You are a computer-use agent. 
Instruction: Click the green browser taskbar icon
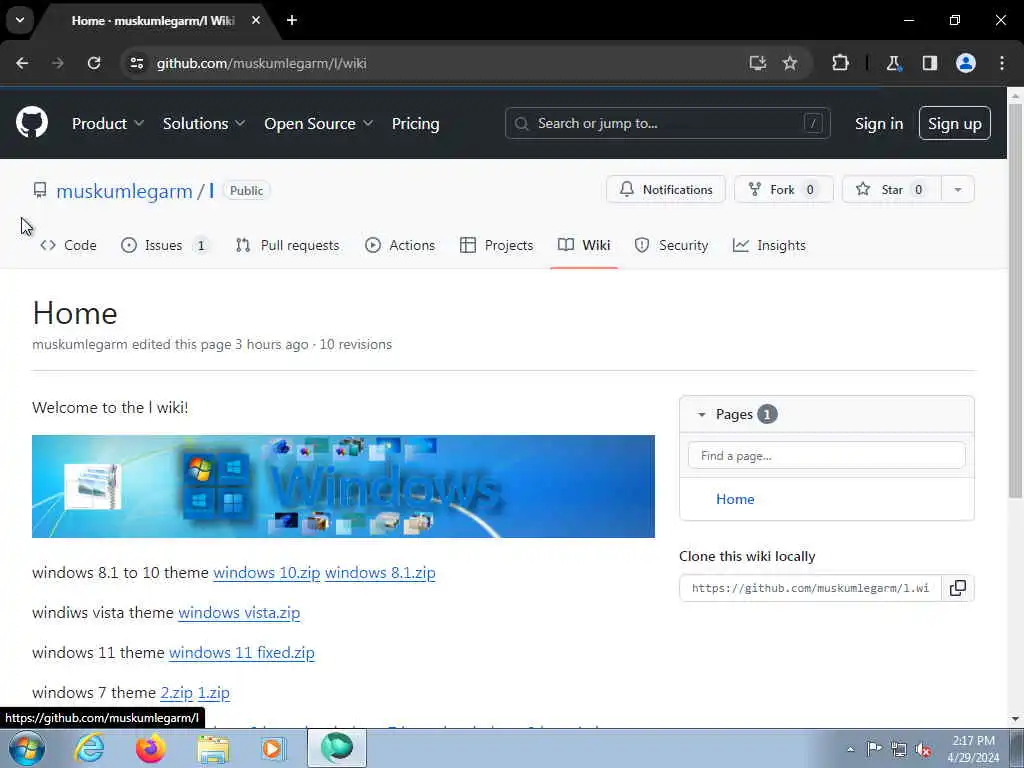(x=337, y=748)
